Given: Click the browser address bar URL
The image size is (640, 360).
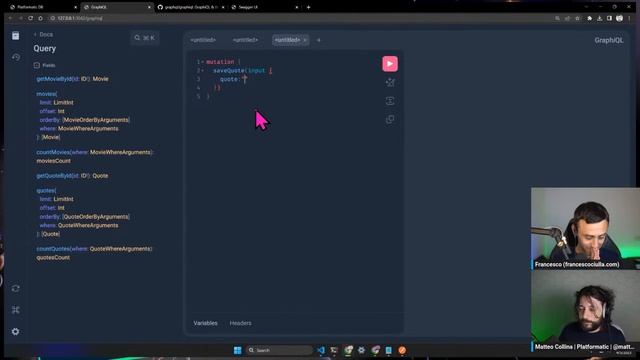Looking at the screenshot, I should (80, 18).
